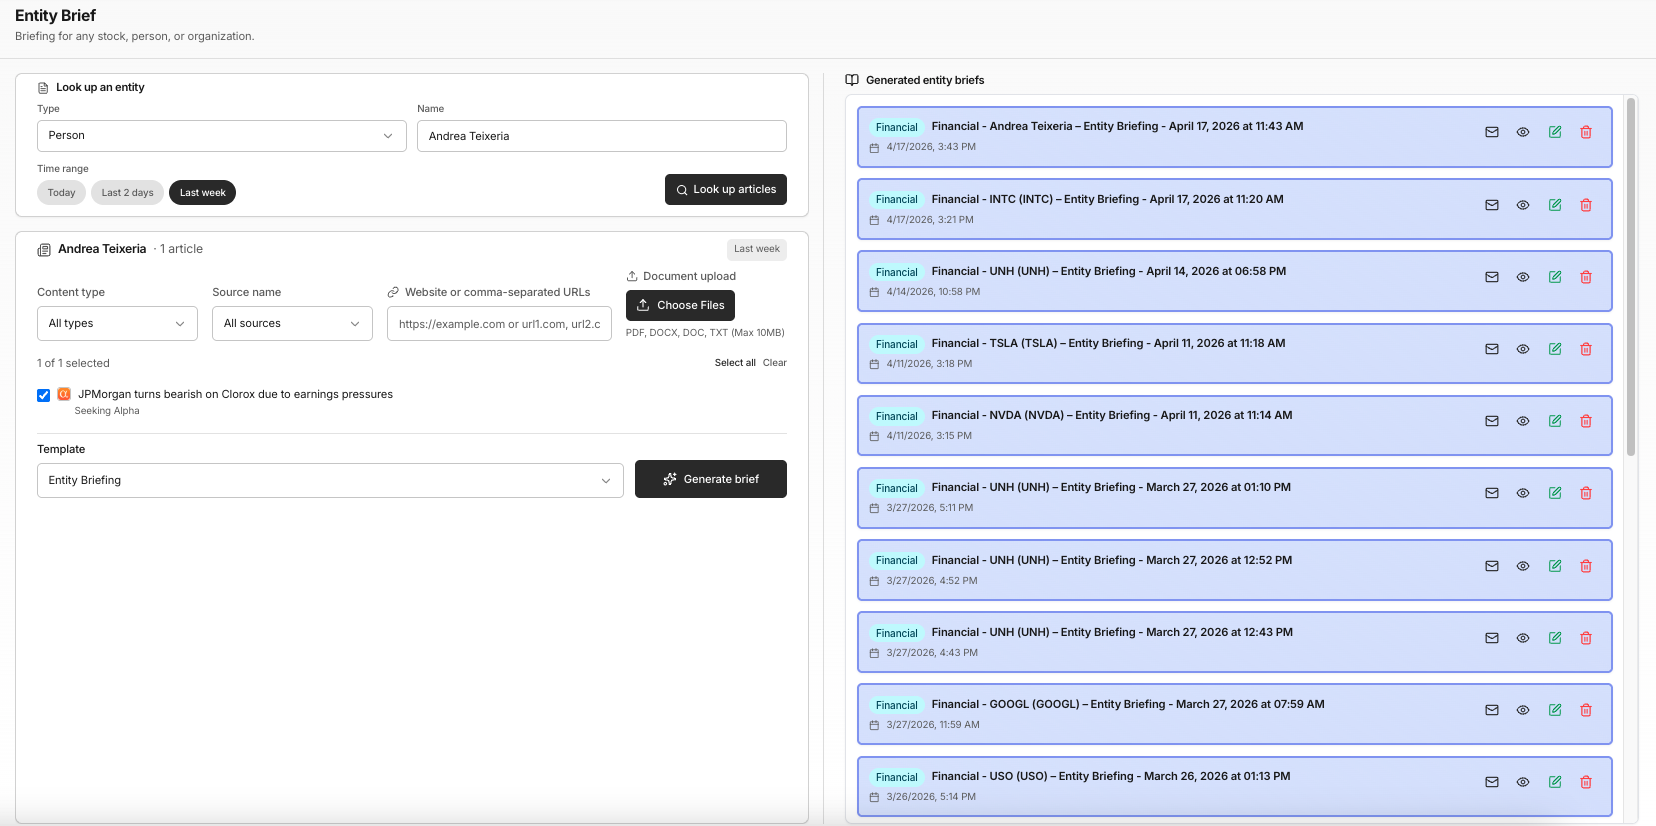Edit the Andrea Teixeria entity brief
Screen dimensions: 1656x826
1555,132
